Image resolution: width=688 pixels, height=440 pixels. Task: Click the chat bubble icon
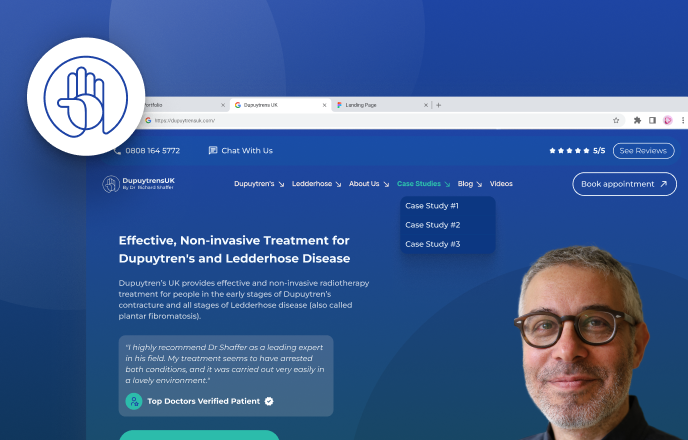click(x=213, y=150)
